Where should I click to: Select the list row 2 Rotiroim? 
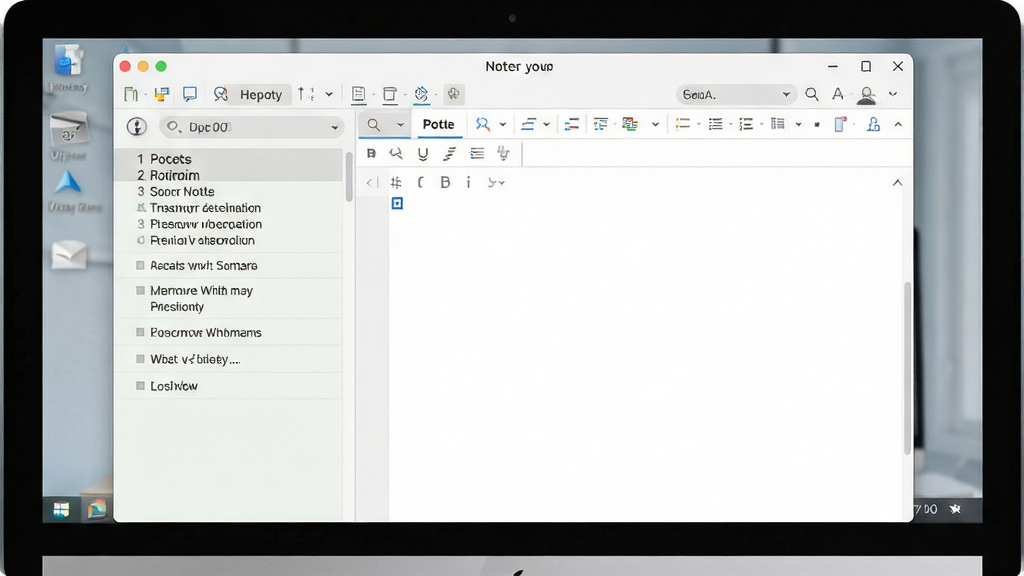tap(229, 175)
